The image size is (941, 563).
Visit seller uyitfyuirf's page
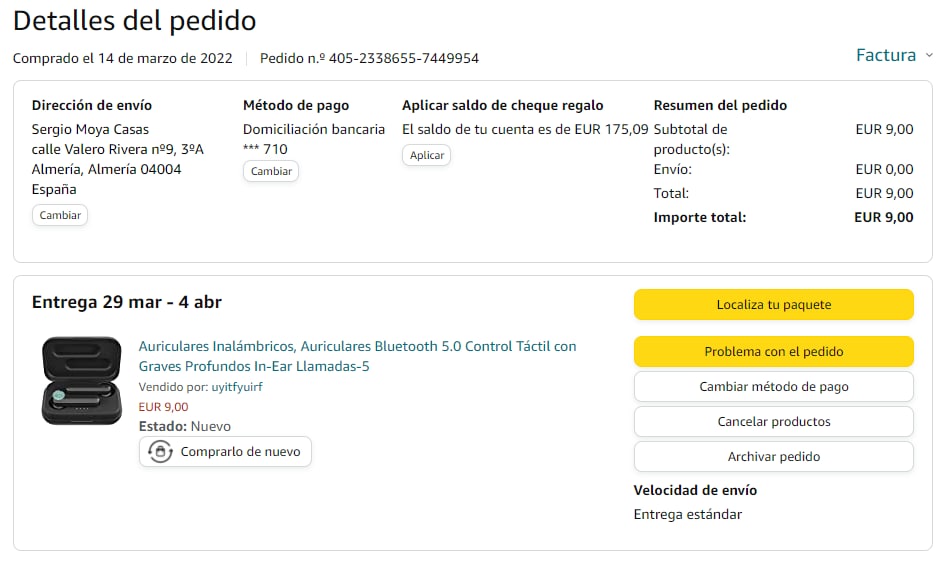point(237,387)
